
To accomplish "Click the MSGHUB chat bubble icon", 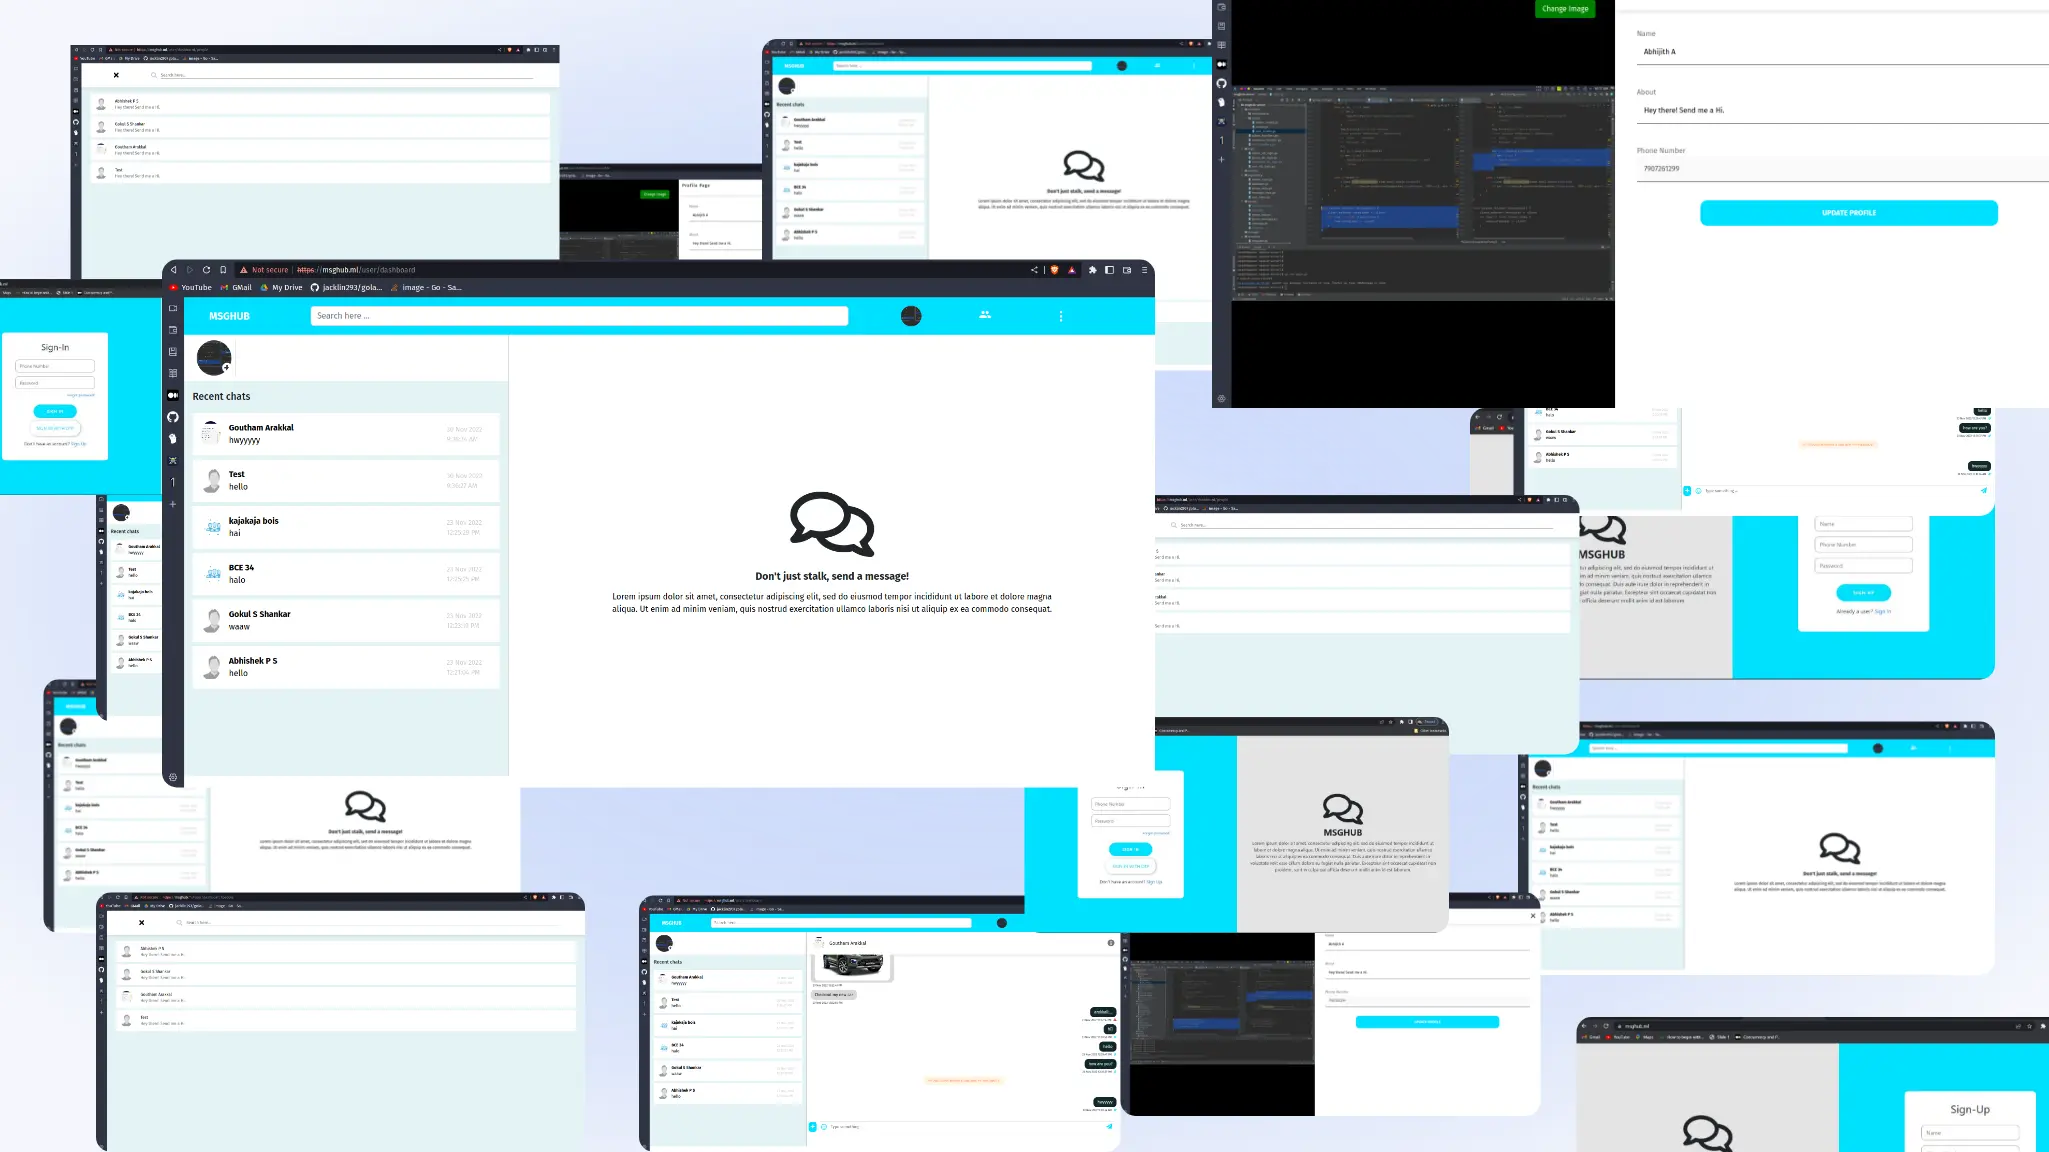I will [x=830, y=525].
